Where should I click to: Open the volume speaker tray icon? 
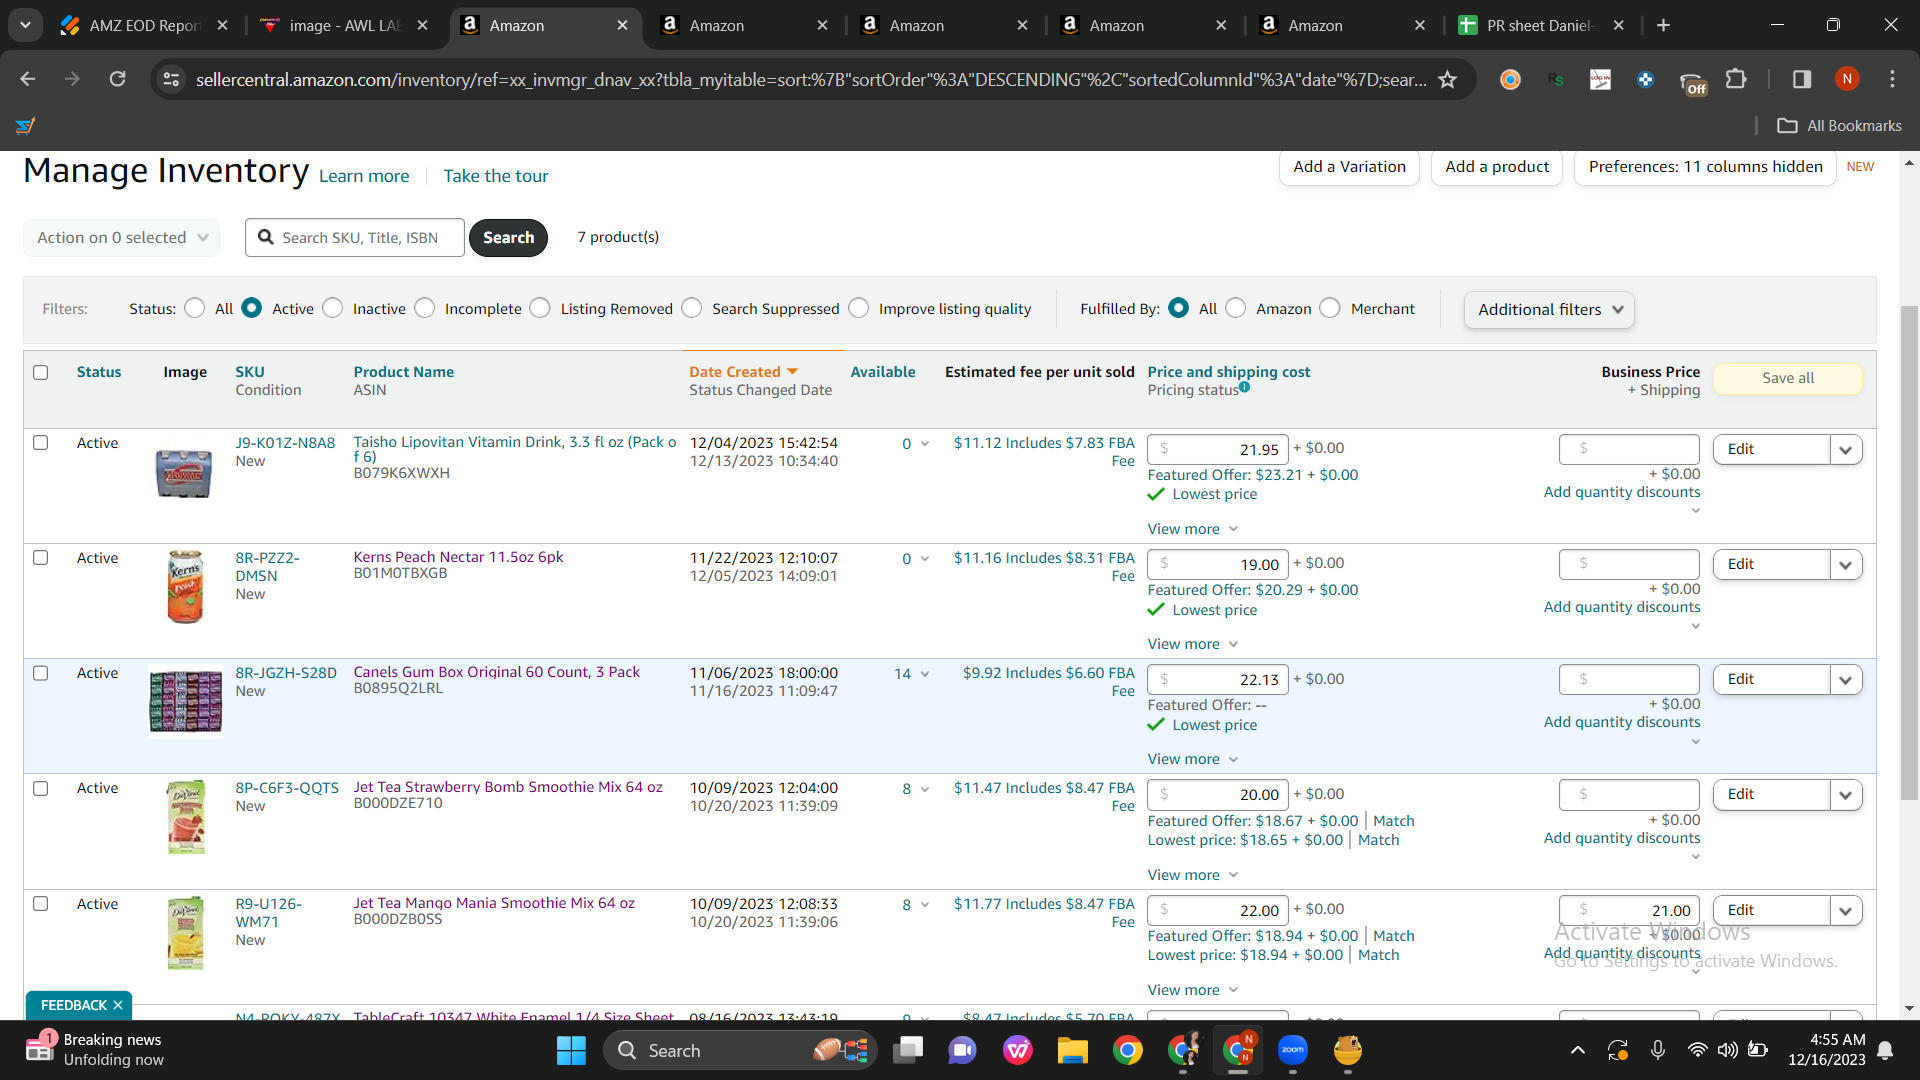pos(1727,1050)
